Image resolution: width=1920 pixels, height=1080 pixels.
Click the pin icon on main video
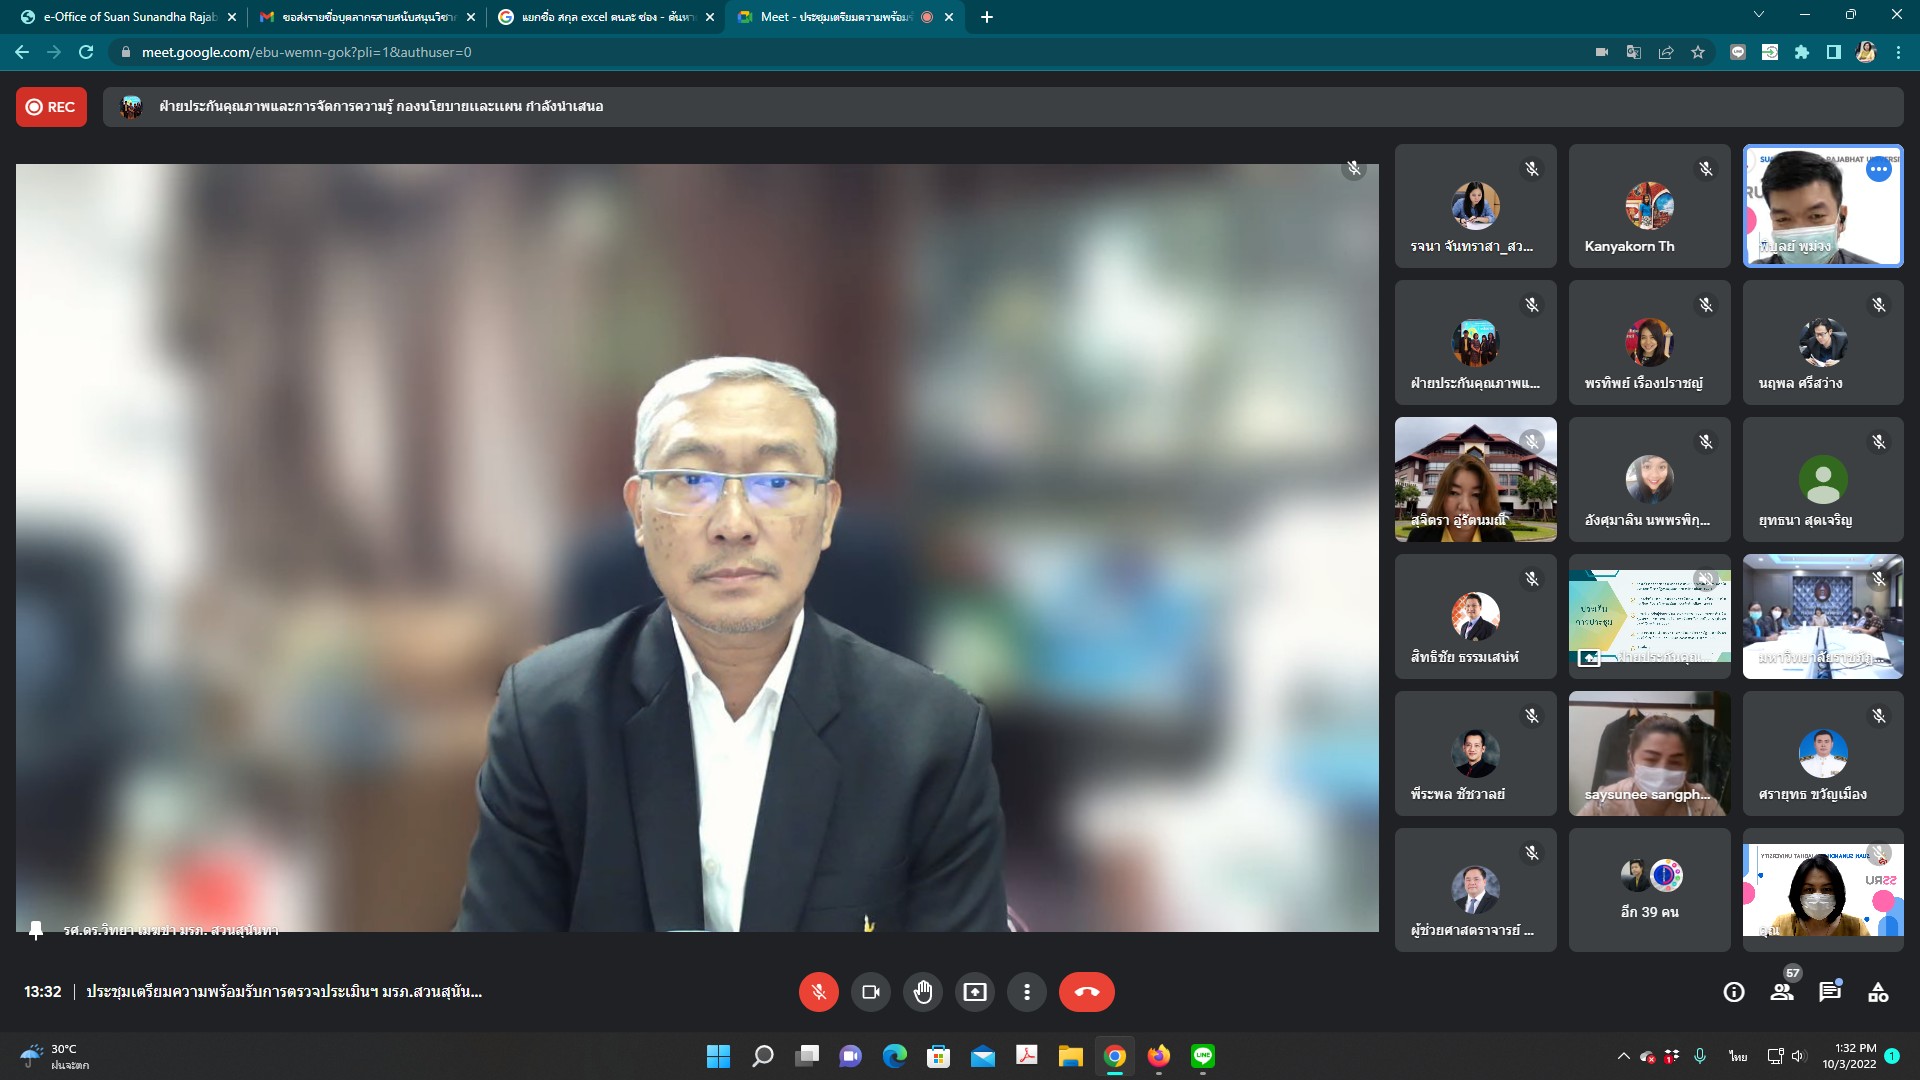click(36, 930)
